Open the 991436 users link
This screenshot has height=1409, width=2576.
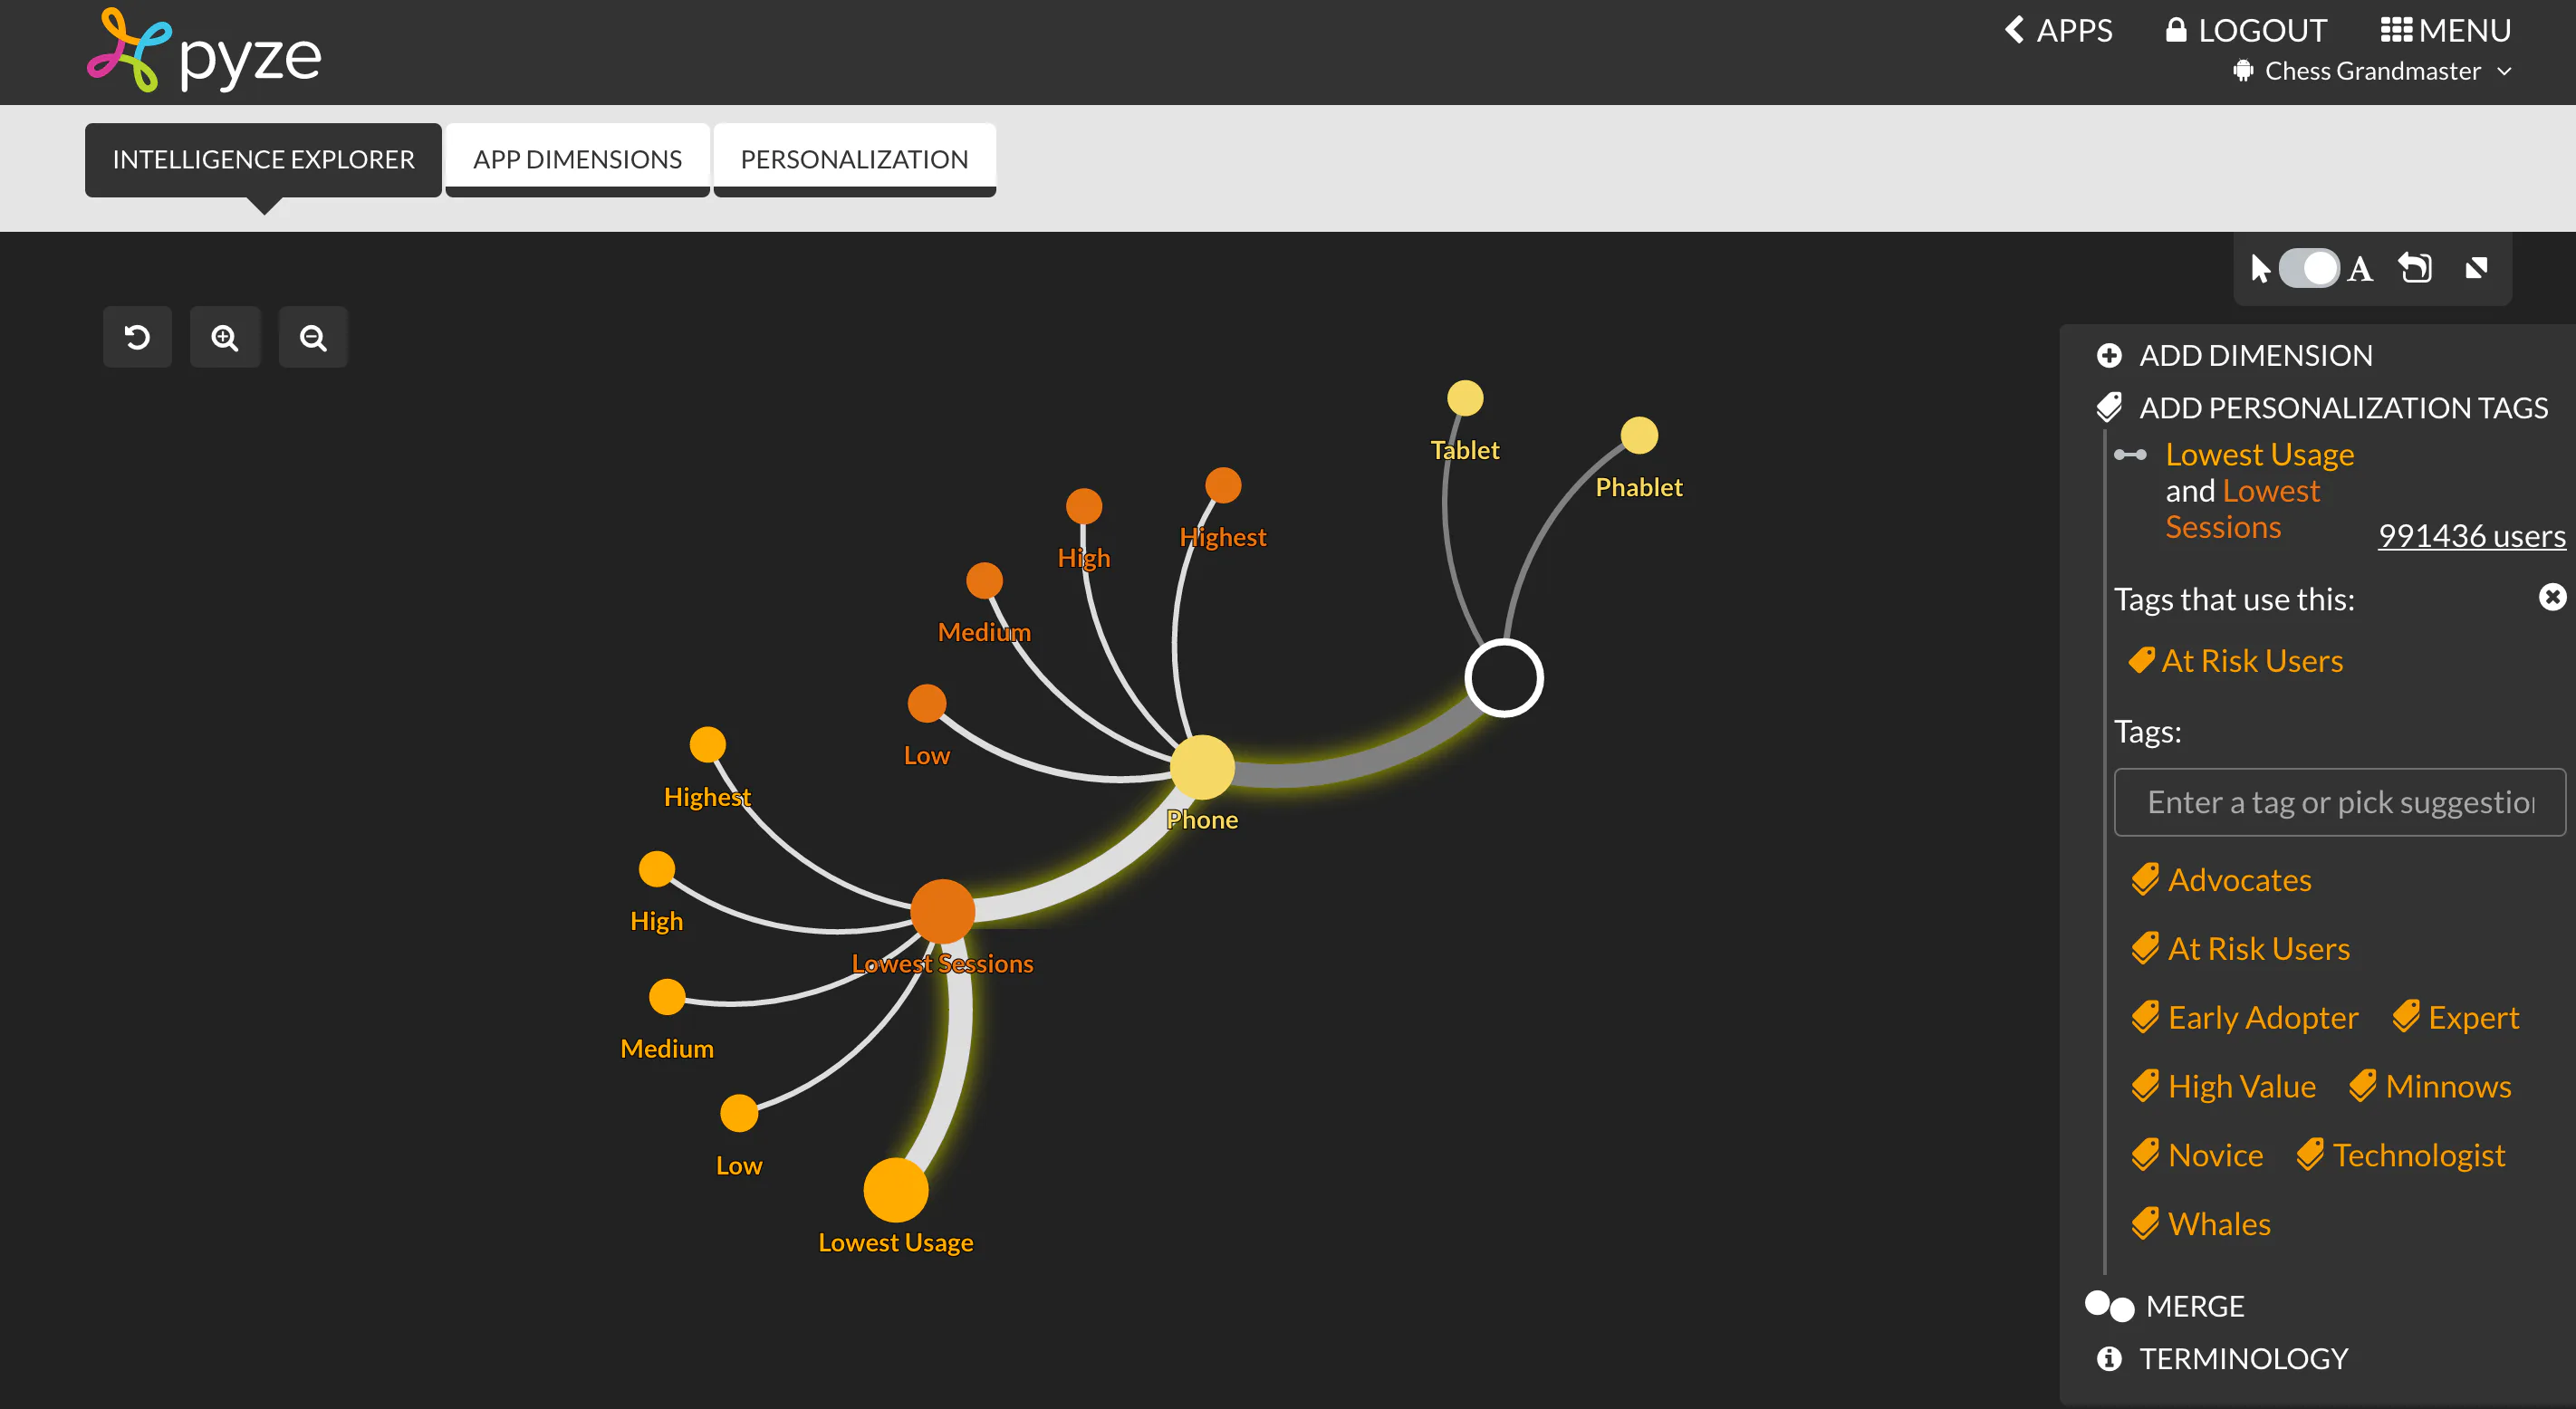coord(2471,535)
